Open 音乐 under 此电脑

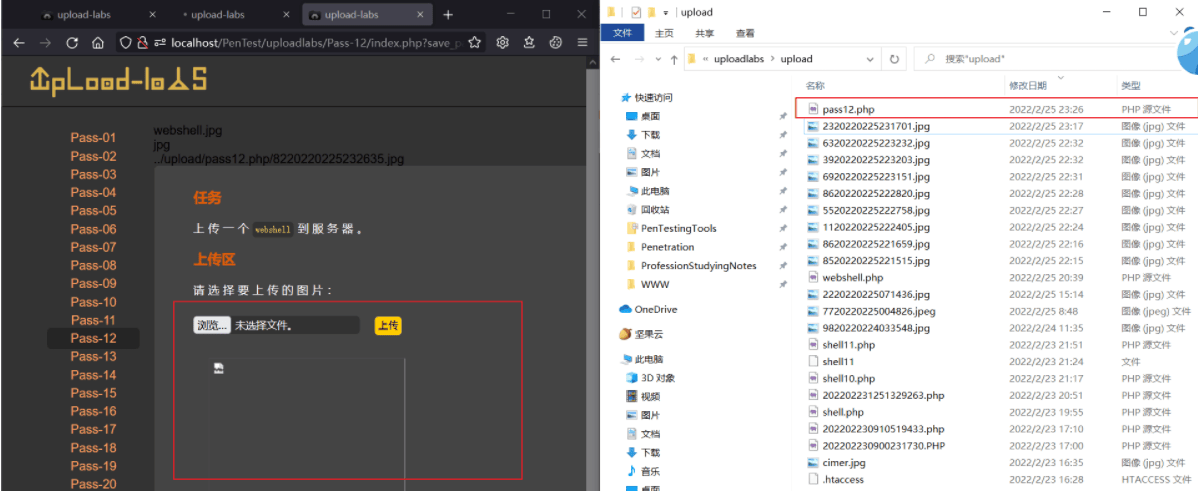point(650,471)
